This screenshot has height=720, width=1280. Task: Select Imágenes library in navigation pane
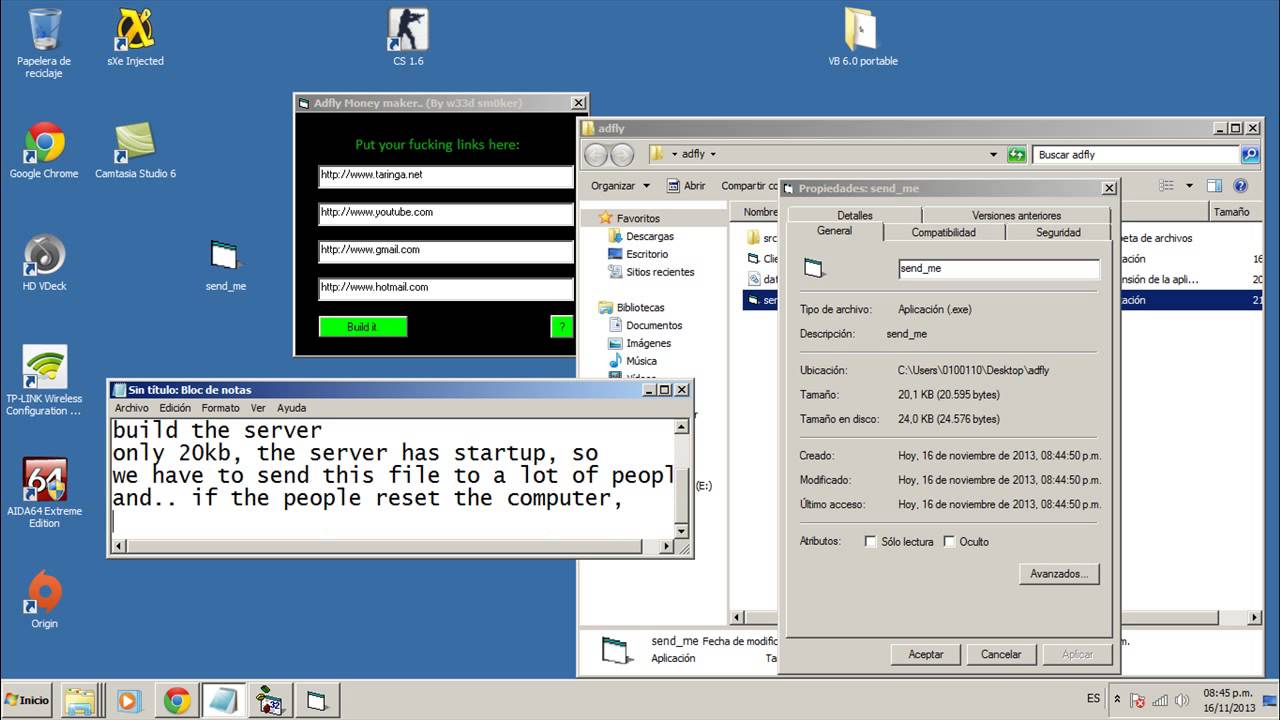click(x=648, y=343)
